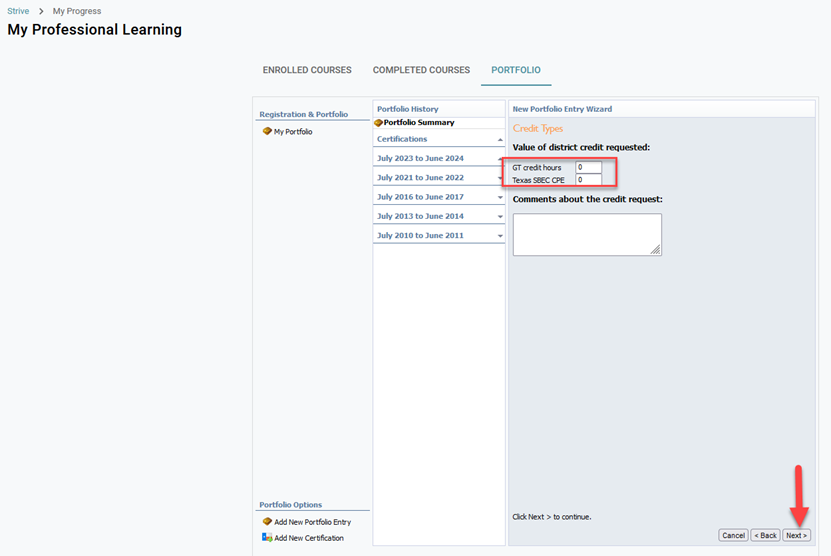Select the Portfolio tab

tap(516, 70)
